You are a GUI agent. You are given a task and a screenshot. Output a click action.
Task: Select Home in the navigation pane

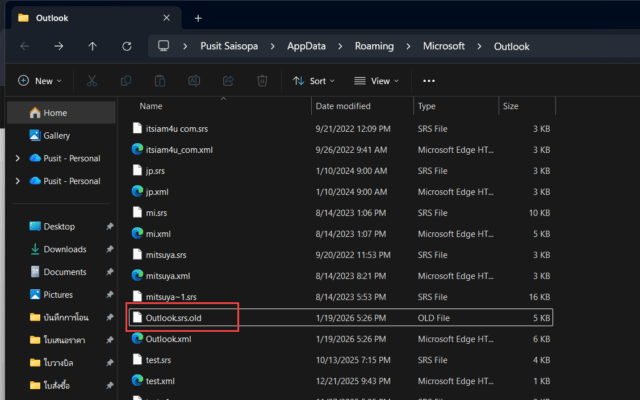(62, 113)
